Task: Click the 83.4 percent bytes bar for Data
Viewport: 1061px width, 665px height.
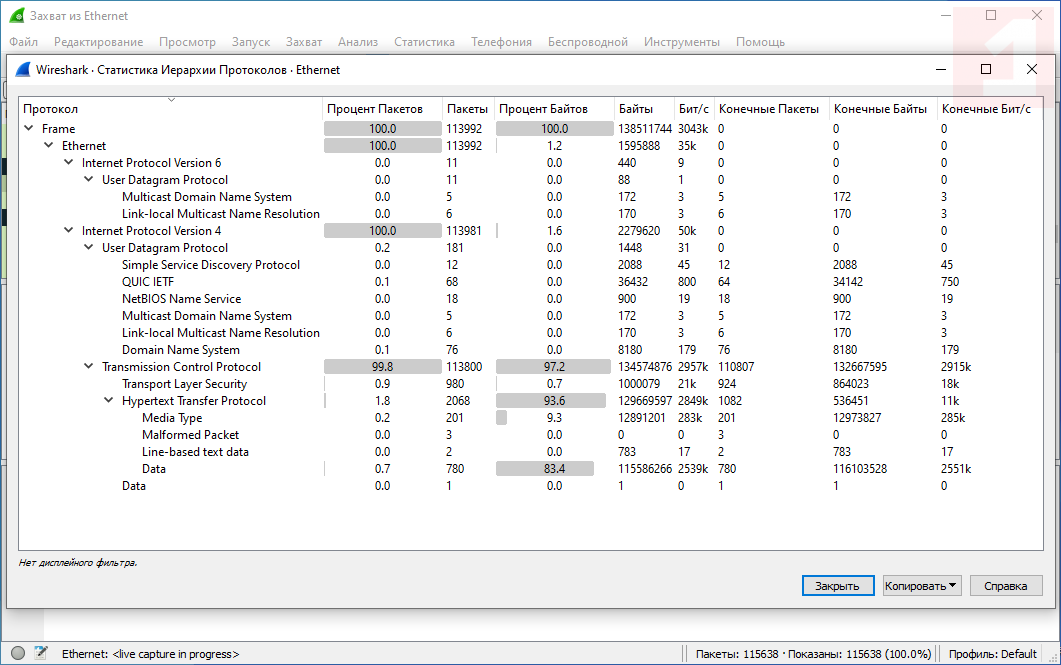Action: point(545,468)
